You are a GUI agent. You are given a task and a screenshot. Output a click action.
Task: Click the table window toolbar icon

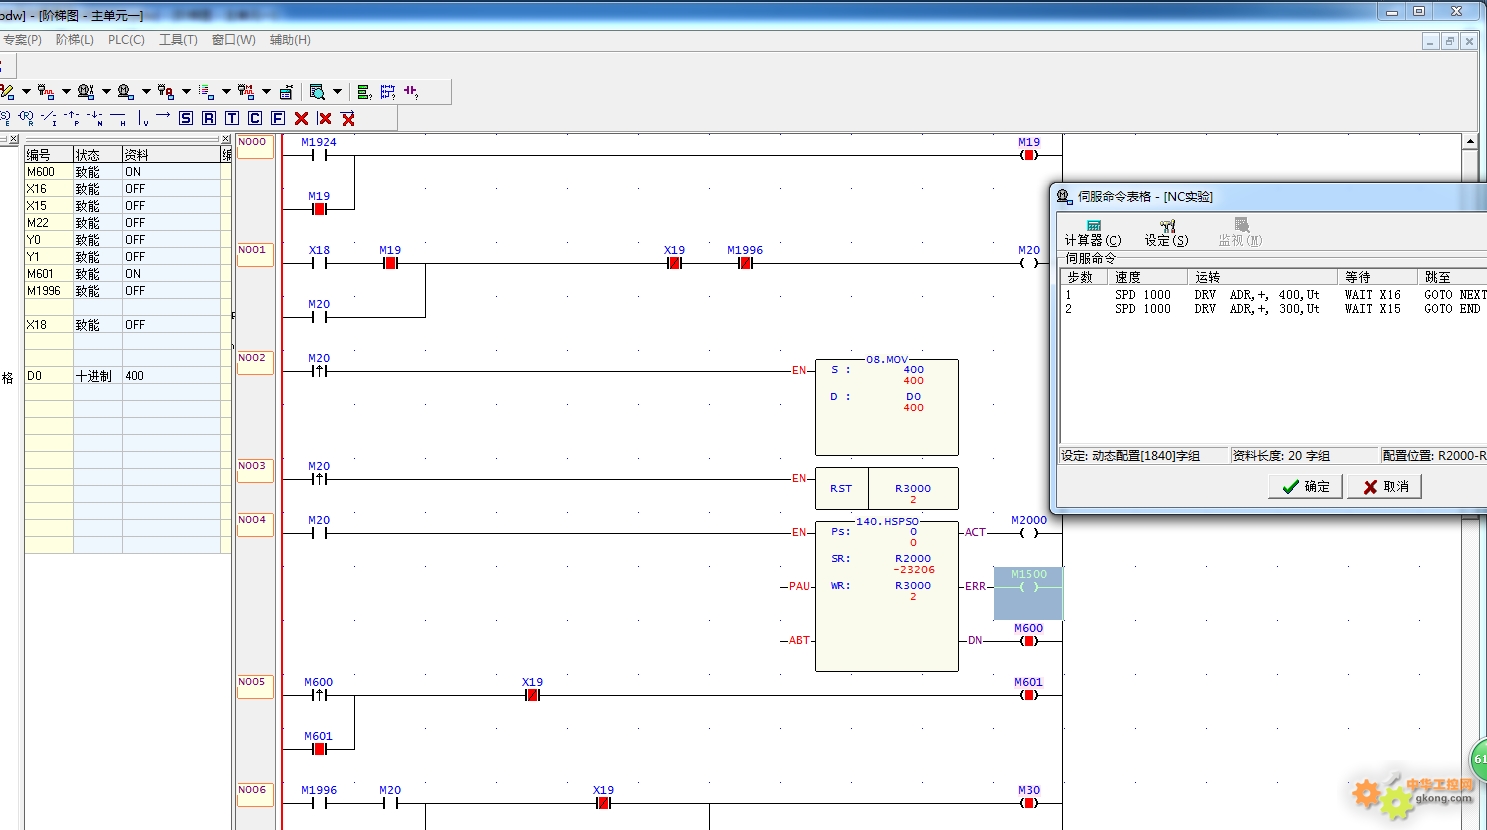(286, 92)
